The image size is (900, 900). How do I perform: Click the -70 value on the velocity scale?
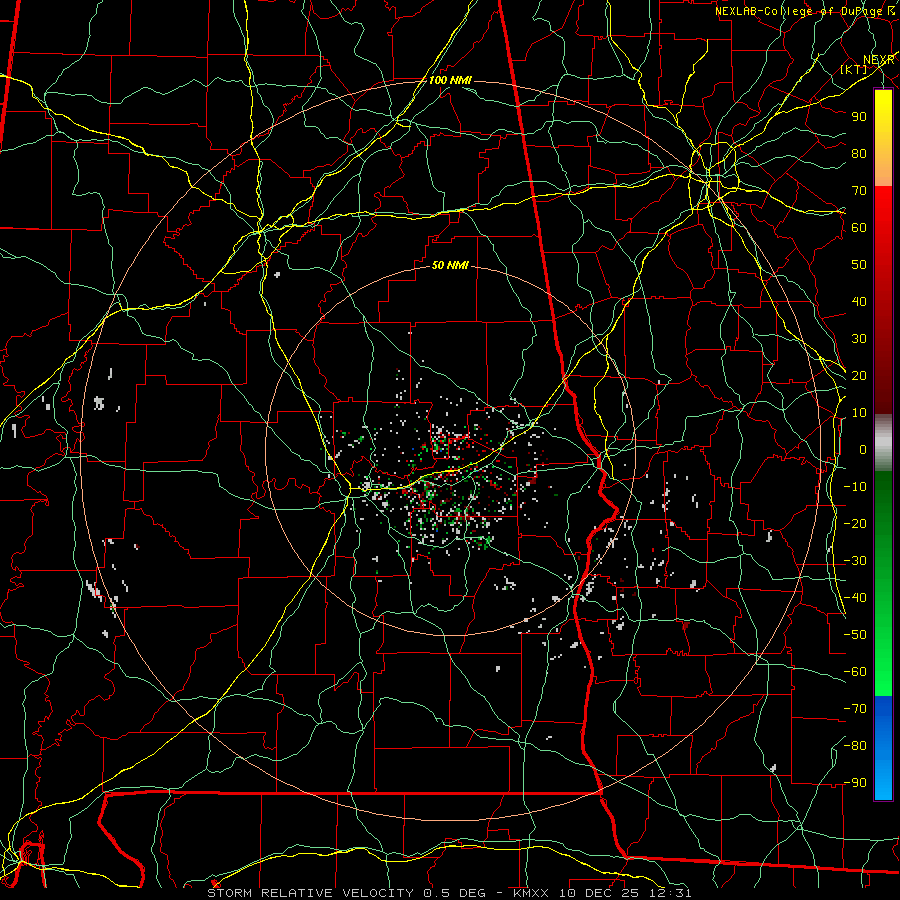pyautogui.click(x=855, y=709)
